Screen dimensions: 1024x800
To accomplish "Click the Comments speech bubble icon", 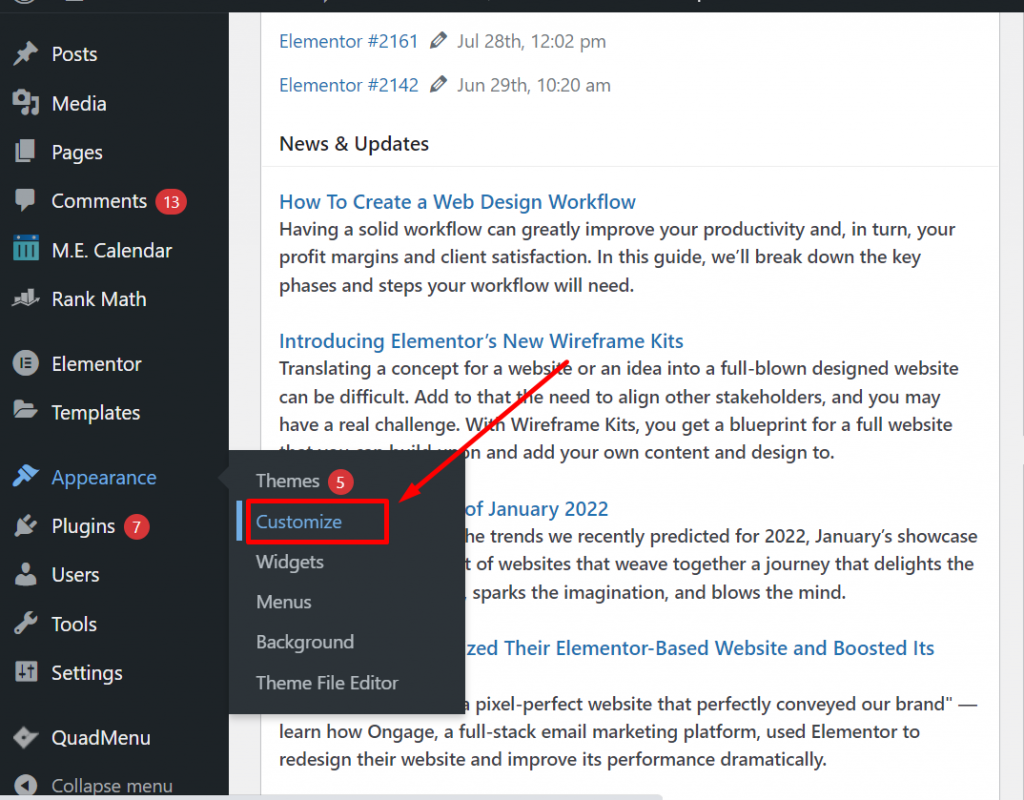I will [25, 201].
